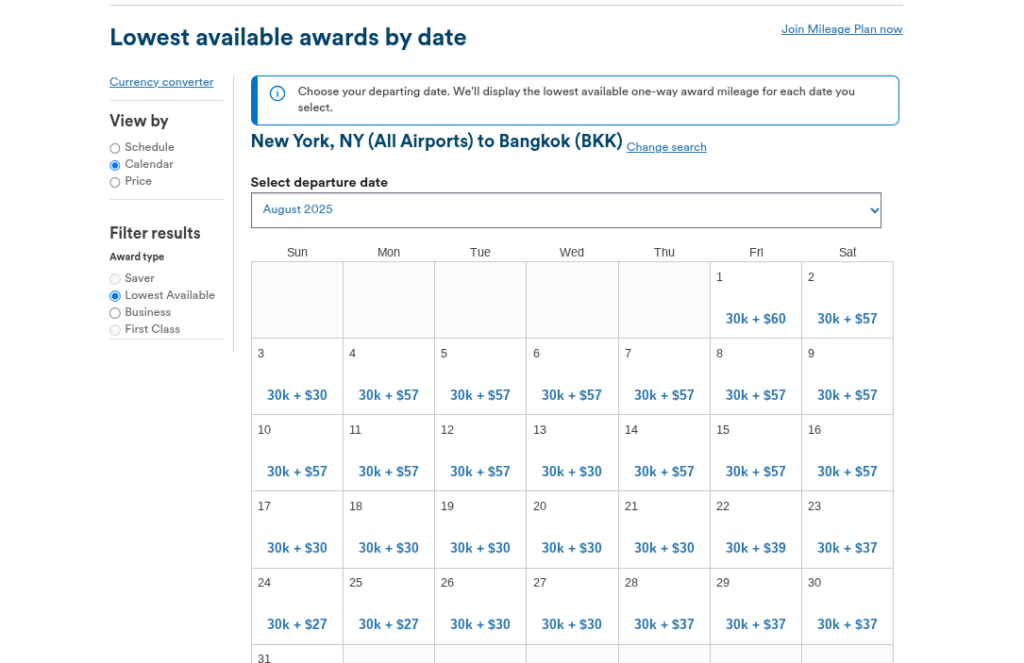
Task: Click the Join Mileage Plan now link
Action: point(841,29)
